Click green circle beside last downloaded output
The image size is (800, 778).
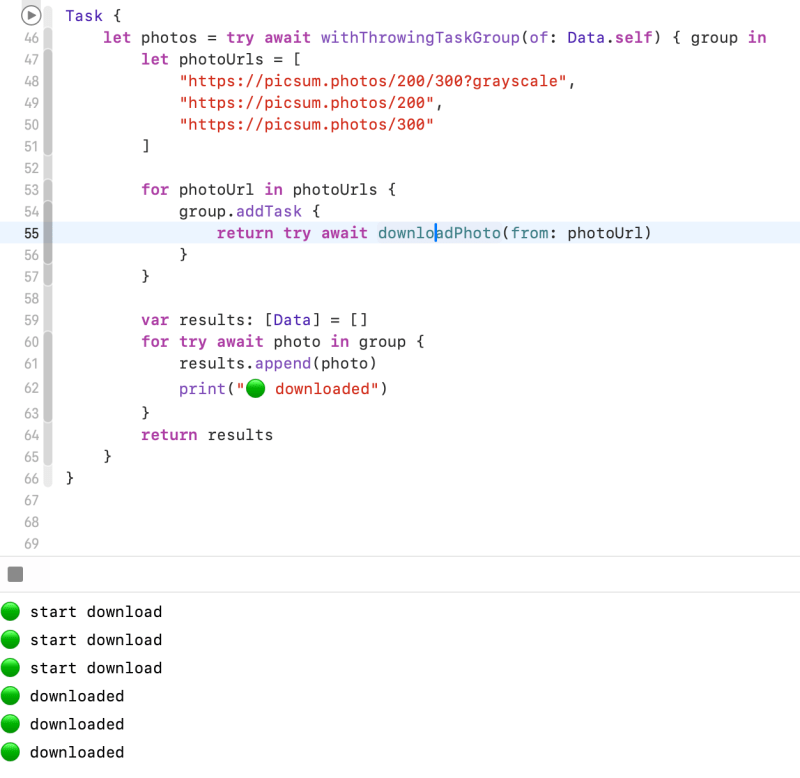[x=11, y=752]
